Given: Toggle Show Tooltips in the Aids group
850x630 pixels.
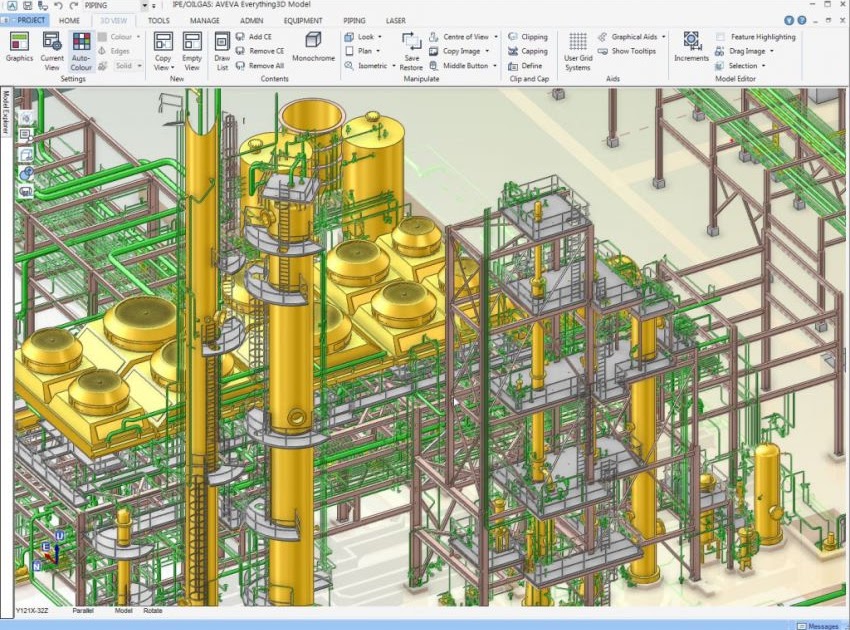Looking at the screenshot, I should [x=634, y=49].
